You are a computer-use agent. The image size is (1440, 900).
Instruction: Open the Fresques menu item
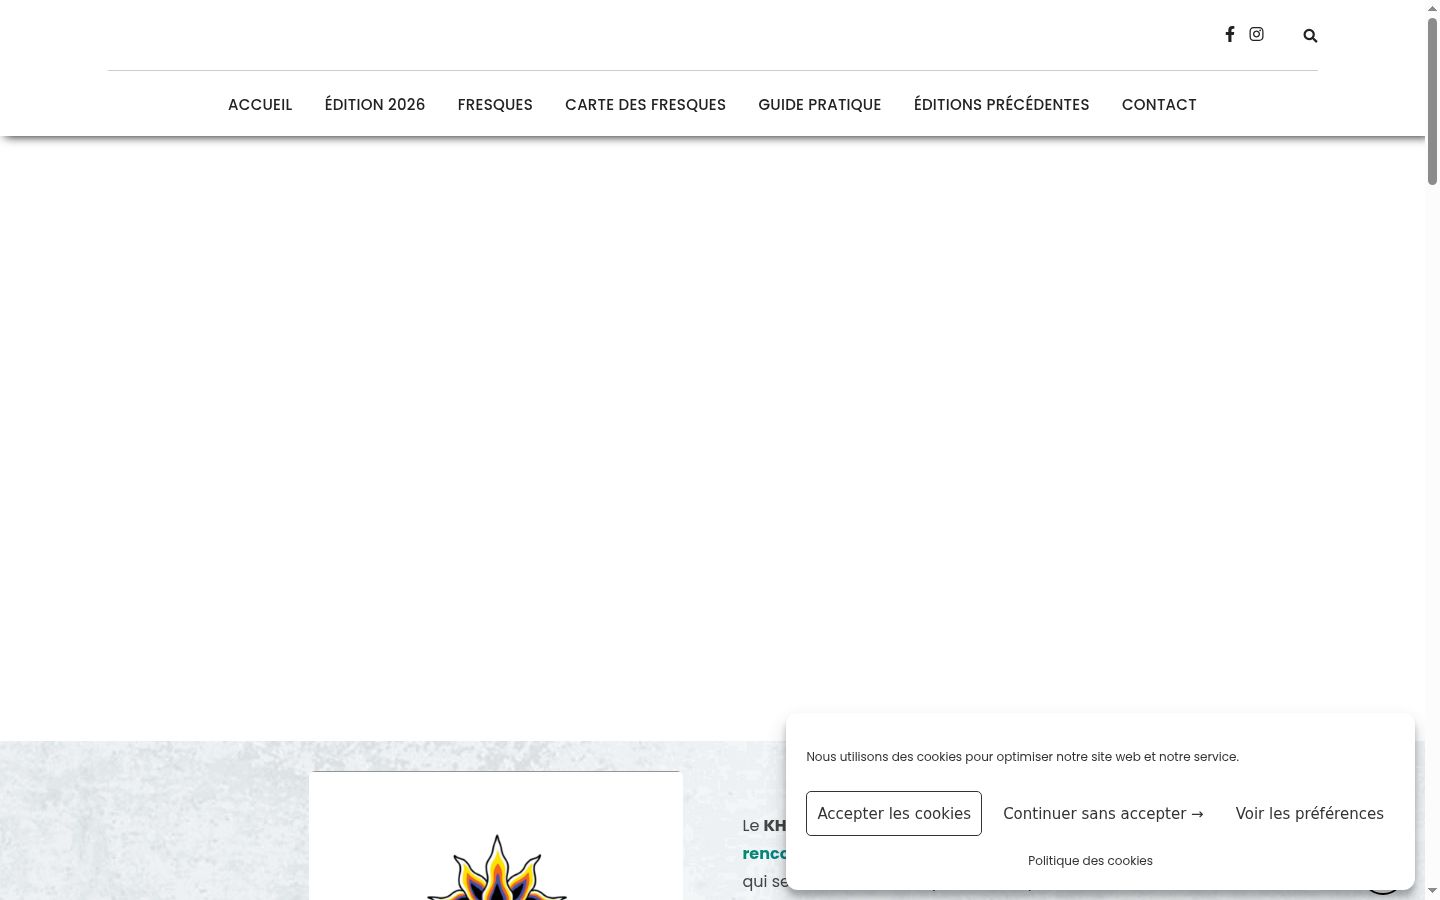click(x=495, y=105)
